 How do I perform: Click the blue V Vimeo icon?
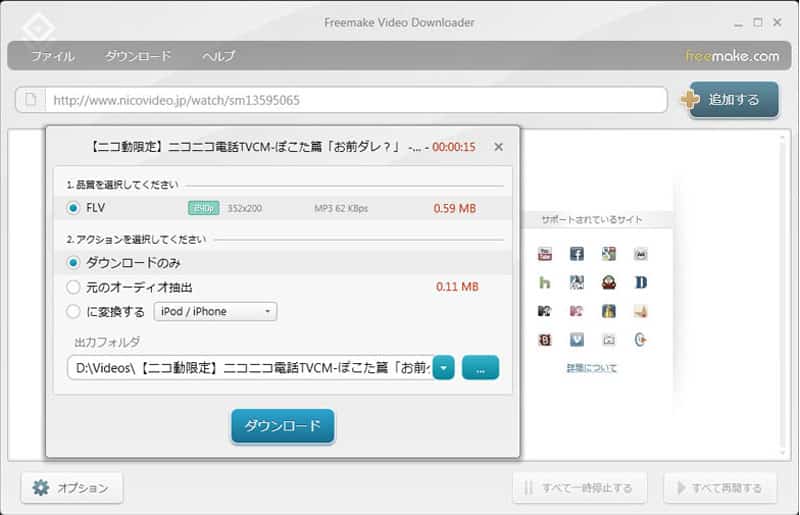tap(577, 339)
